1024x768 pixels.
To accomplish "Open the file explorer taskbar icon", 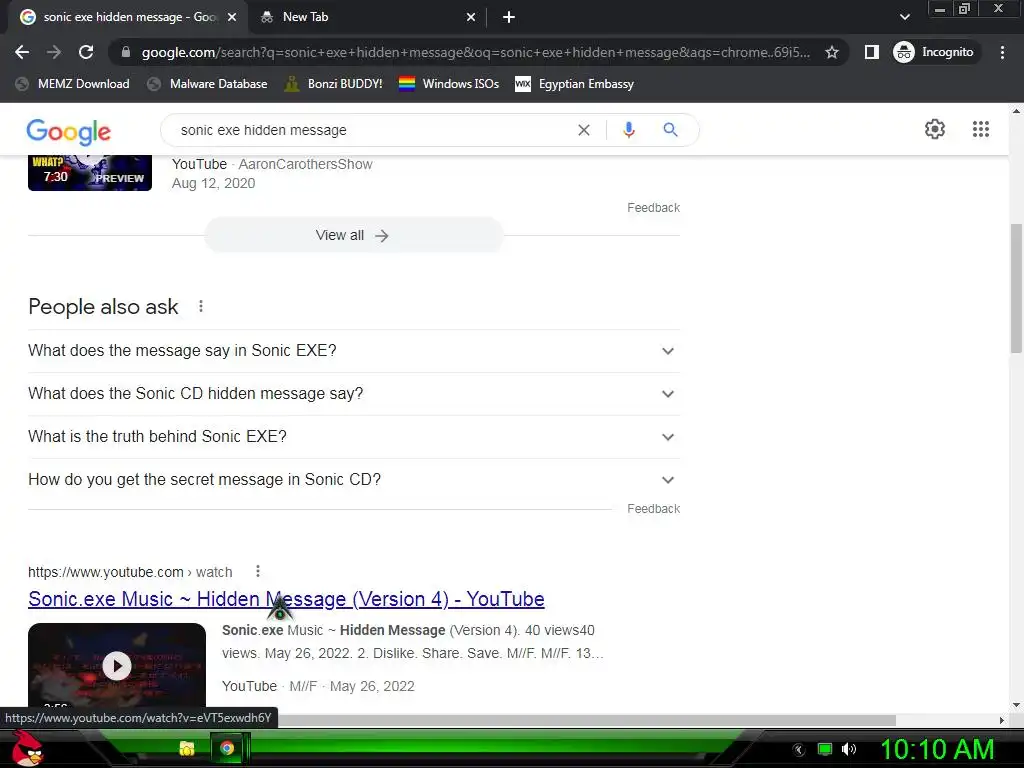I will (x=187, y=748).
